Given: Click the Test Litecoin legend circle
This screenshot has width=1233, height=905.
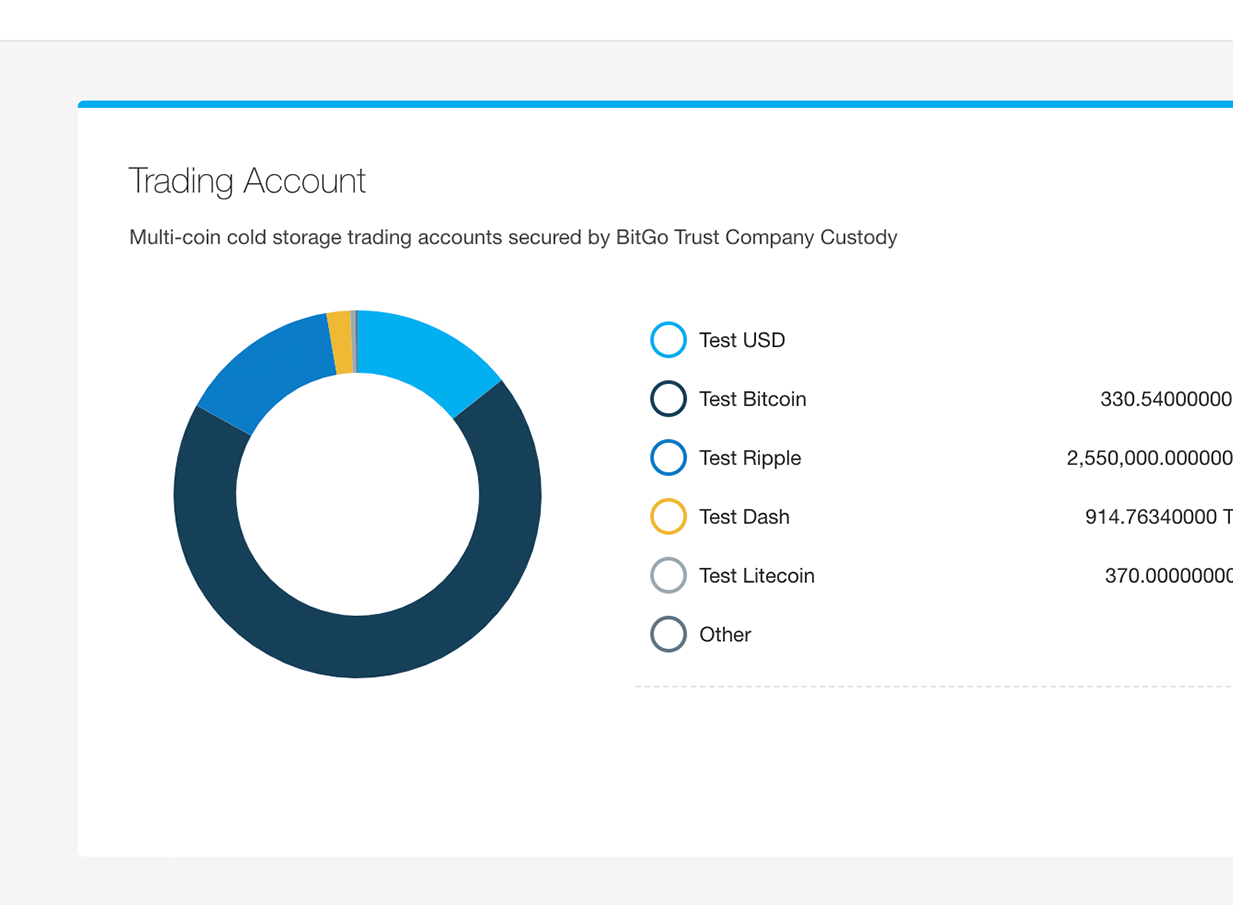Looking at the screenshot, I should [x=668, y=576].
